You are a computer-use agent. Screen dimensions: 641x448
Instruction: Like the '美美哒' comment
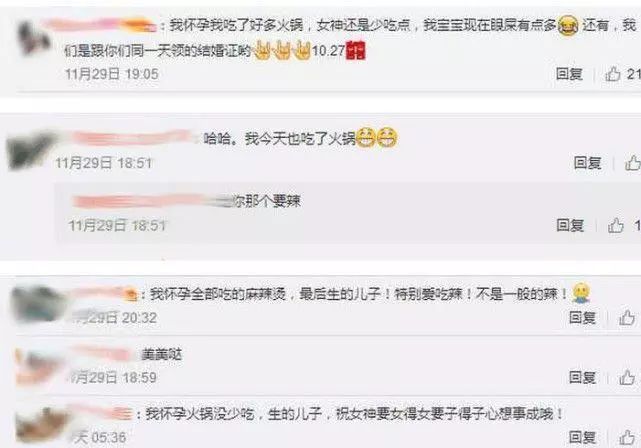click(627, 377)
